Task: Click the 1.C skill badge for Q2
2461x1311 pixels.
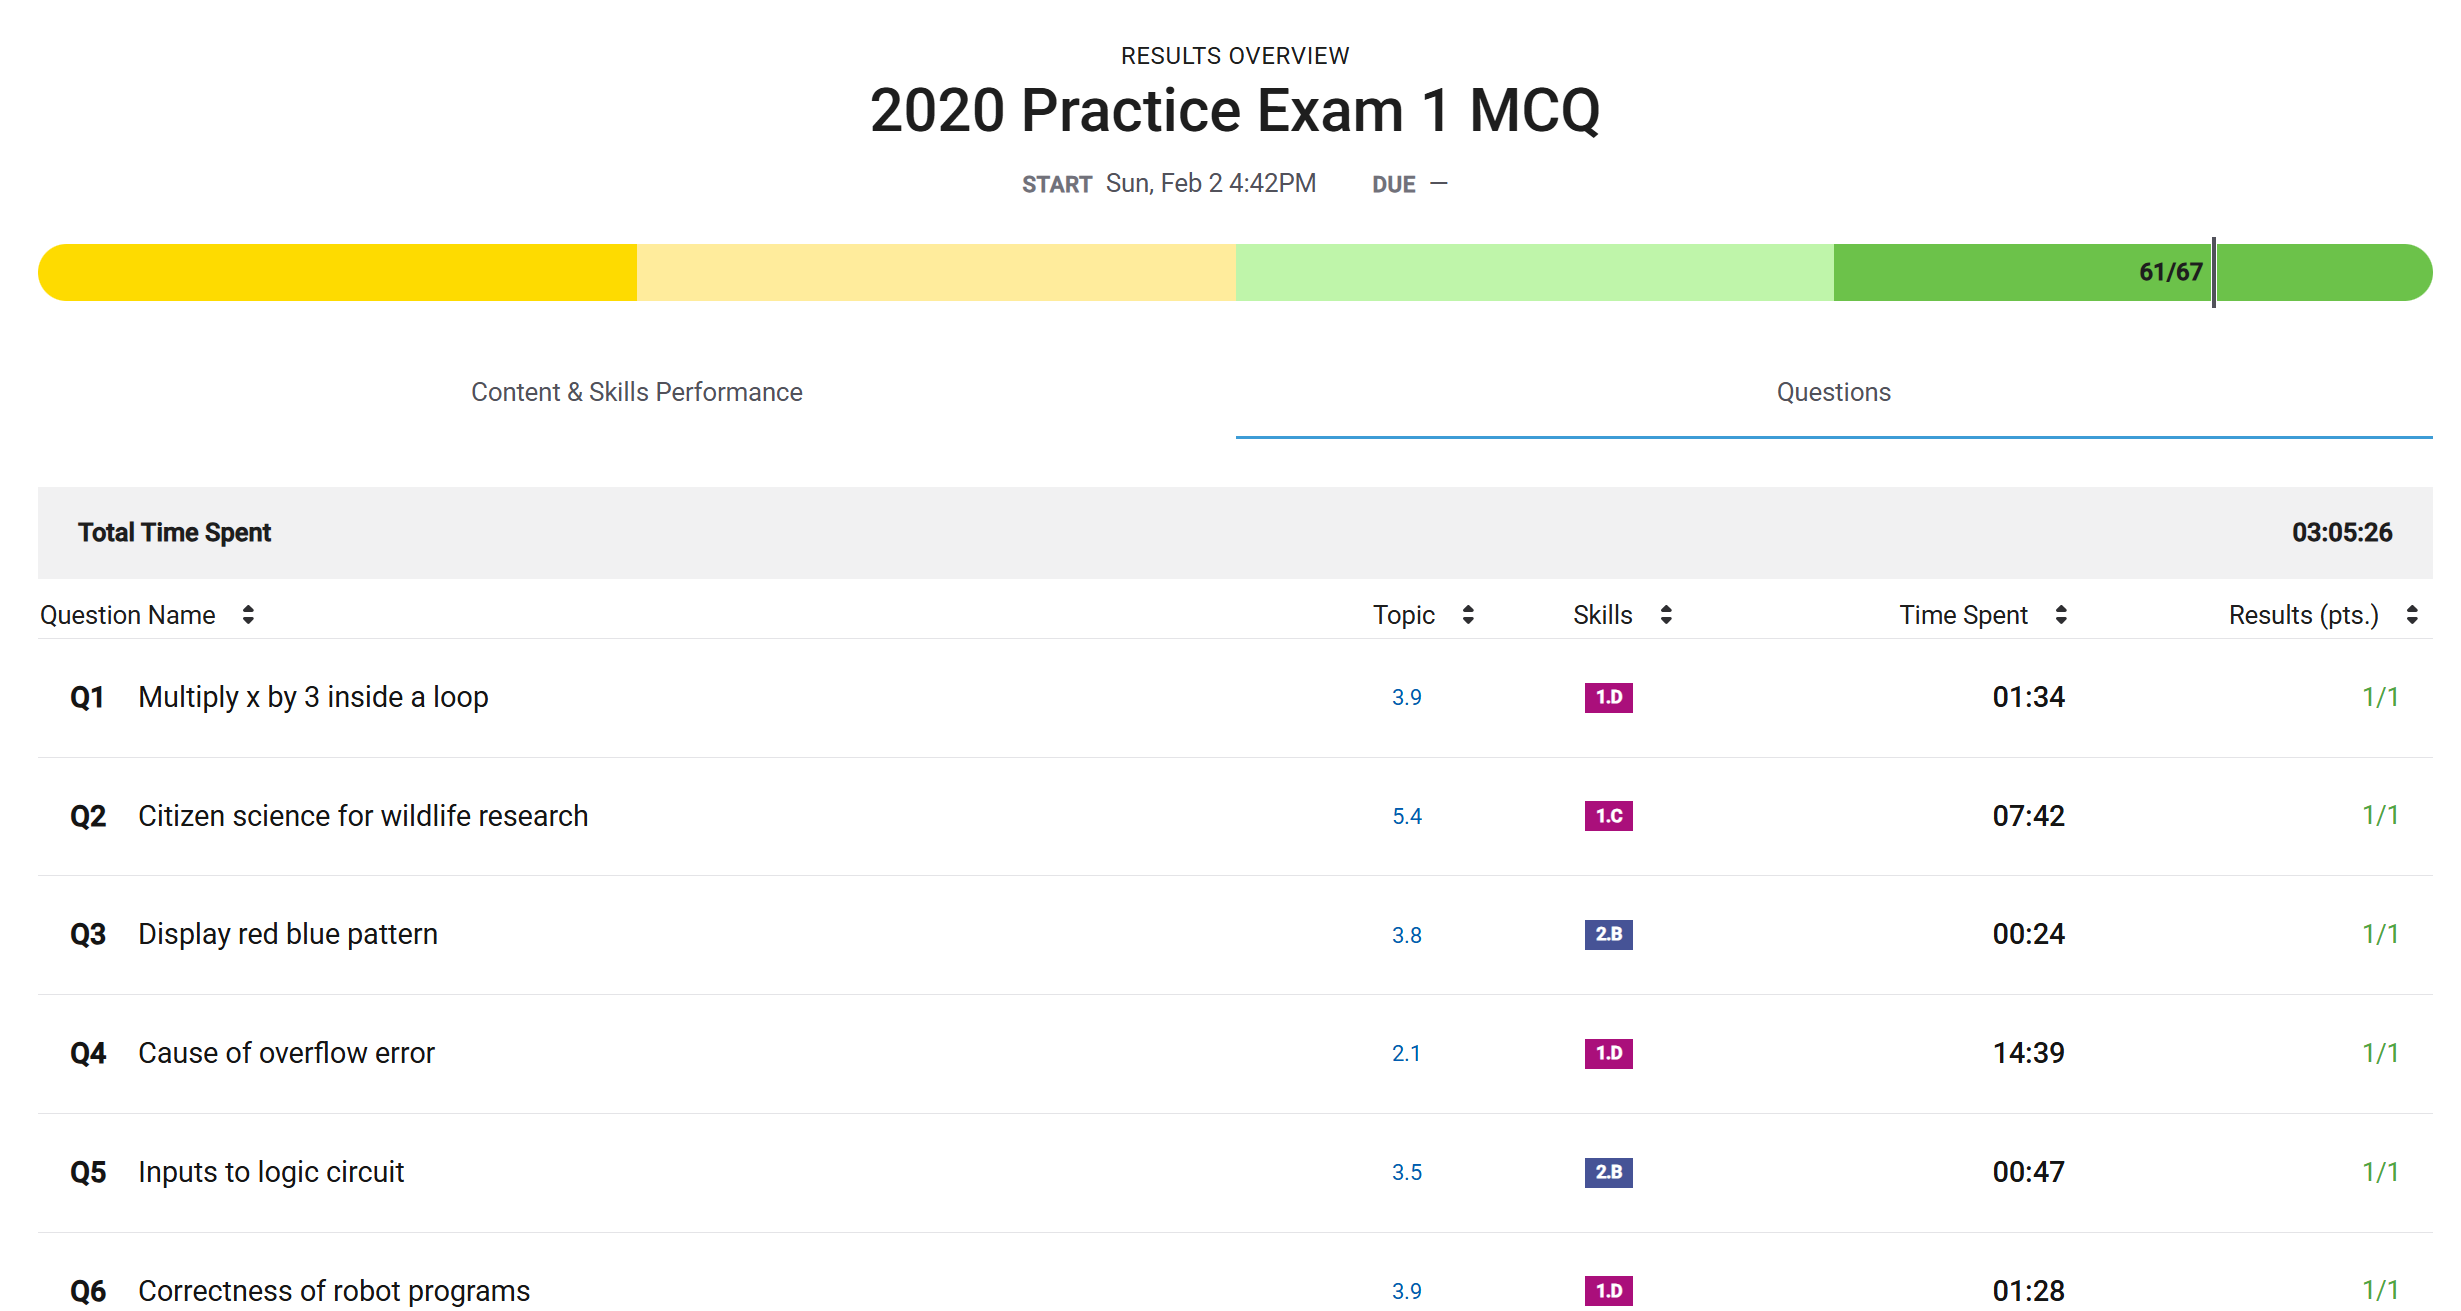Action: tap(1608, 816)
